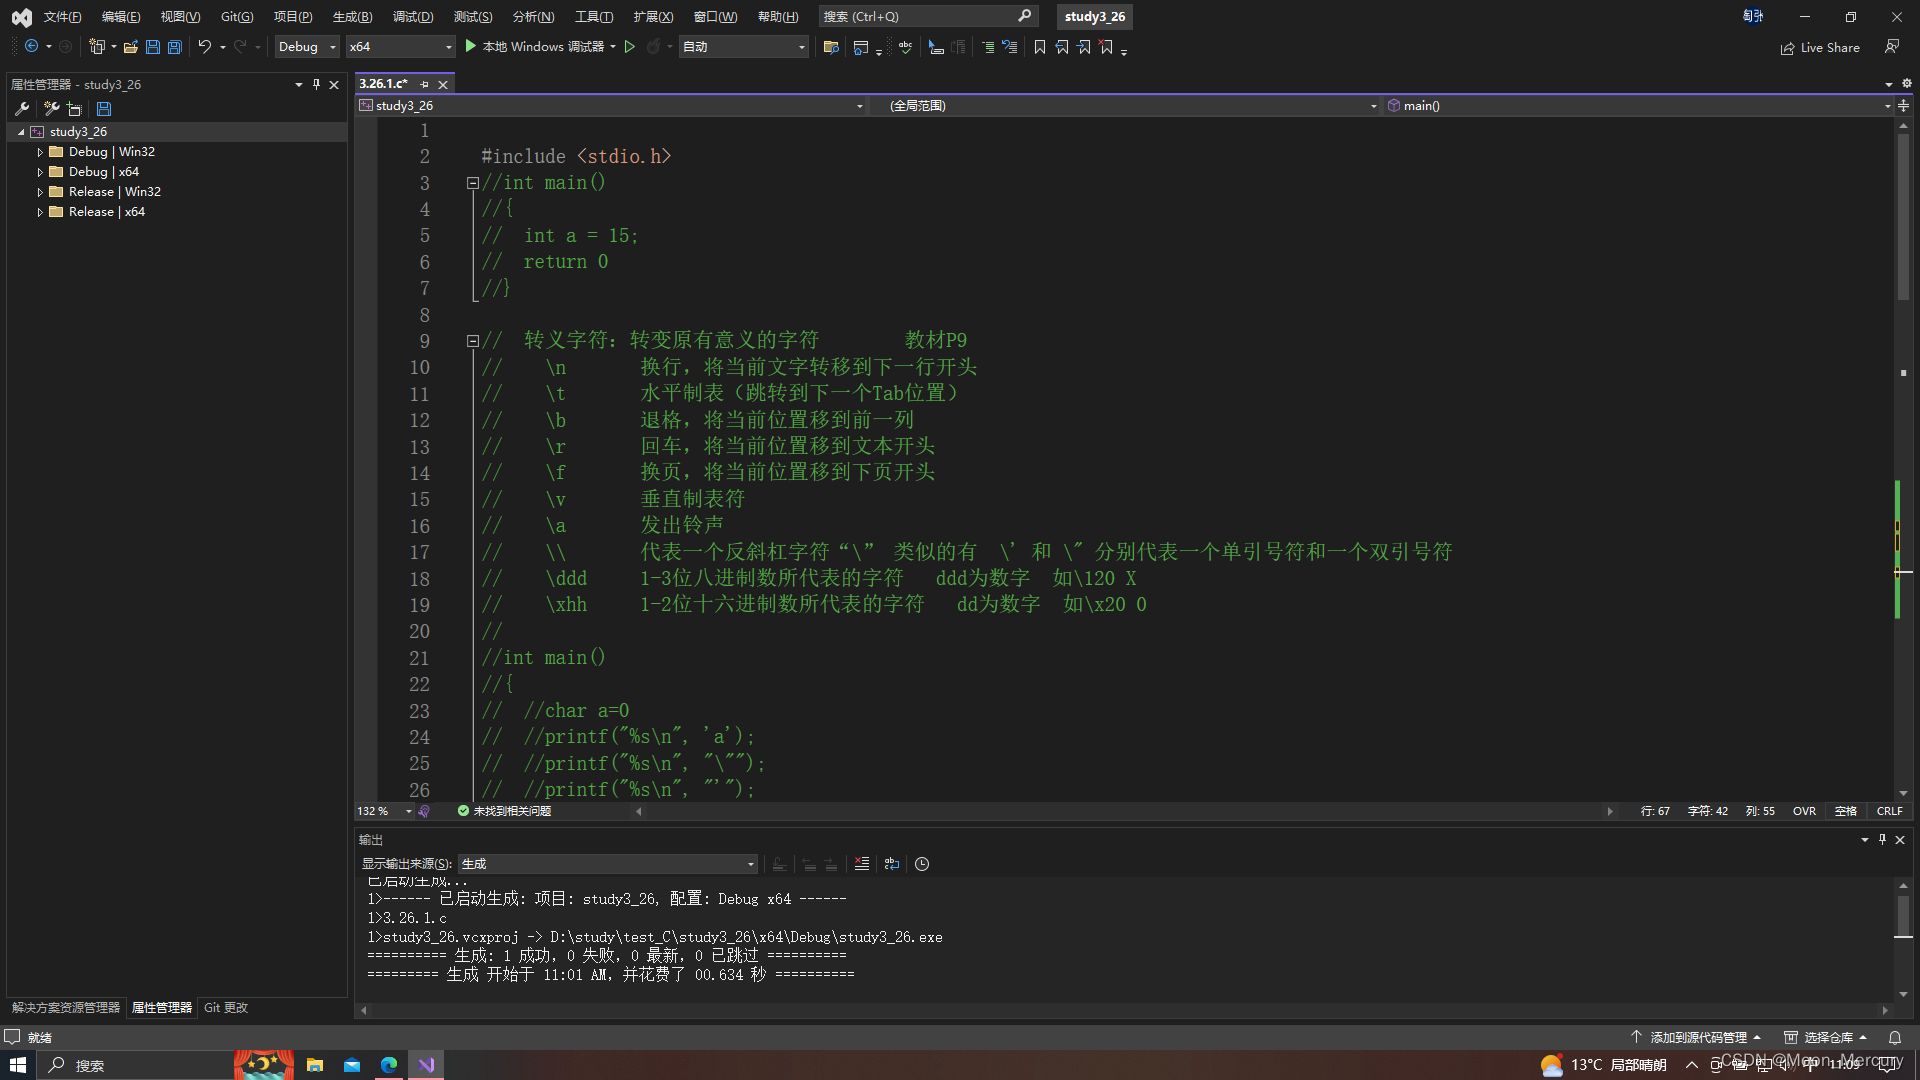Click the Live Share button

1820,47
